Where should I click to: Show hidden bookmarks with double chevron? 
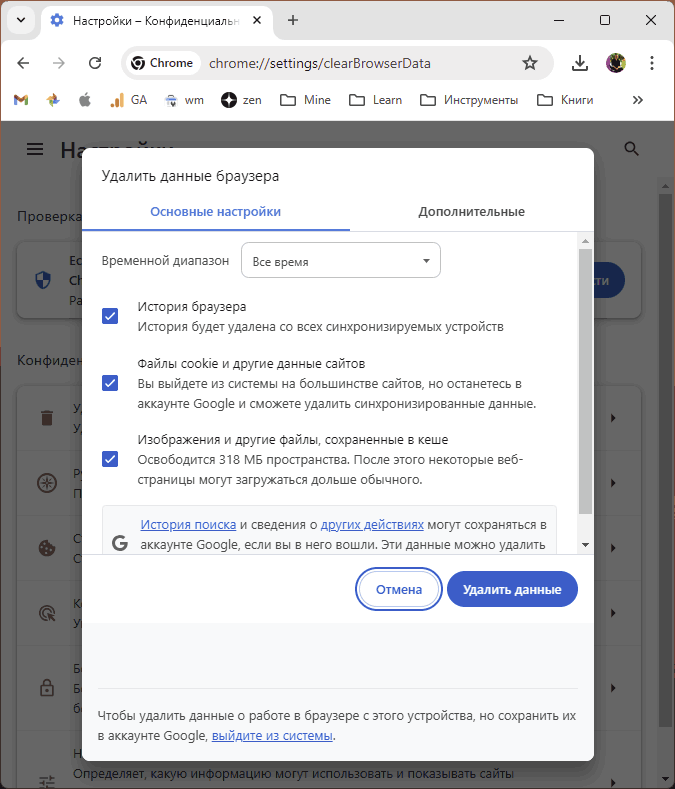pyautogui.click(x=638, y=100)
